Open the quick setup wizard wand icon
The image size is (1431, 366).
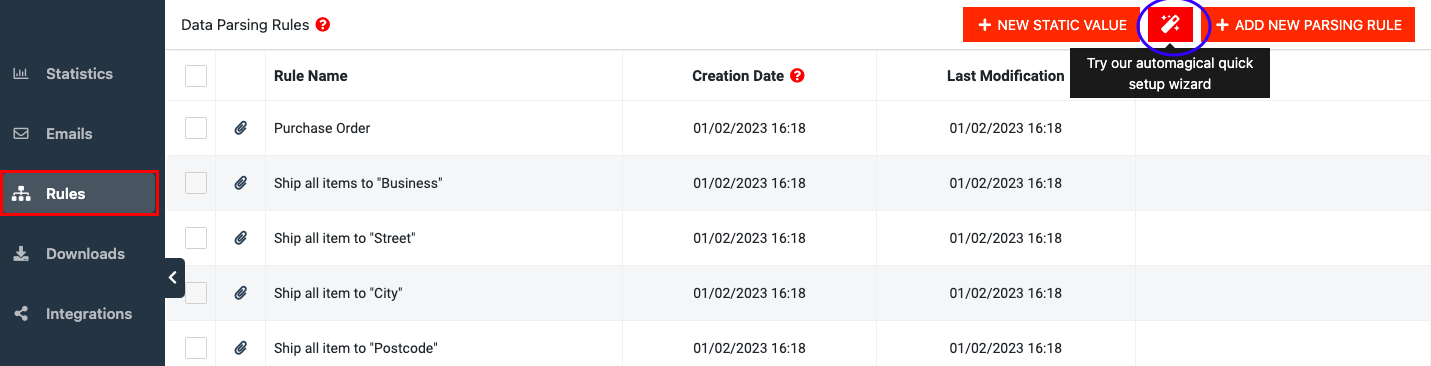pos(1171,25)
